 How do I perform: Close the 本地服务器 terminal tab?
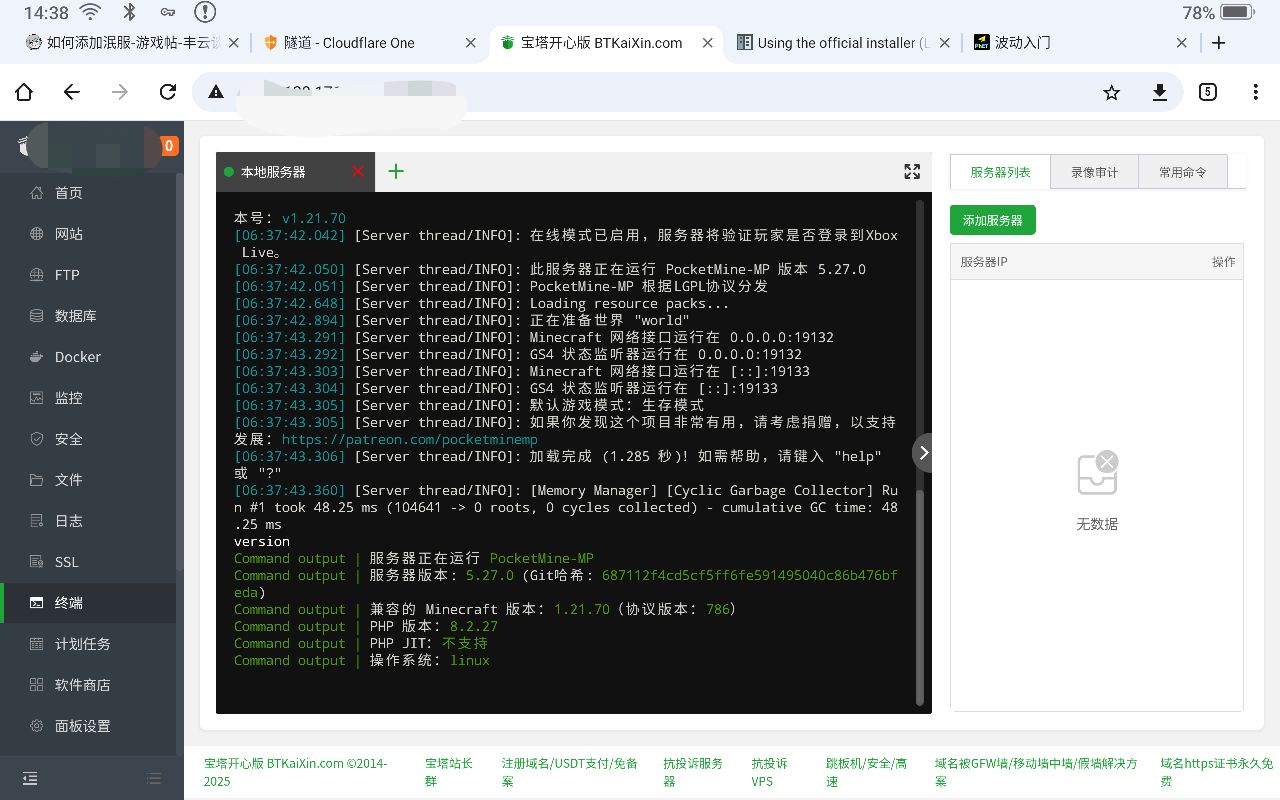(x=358, y=172)
